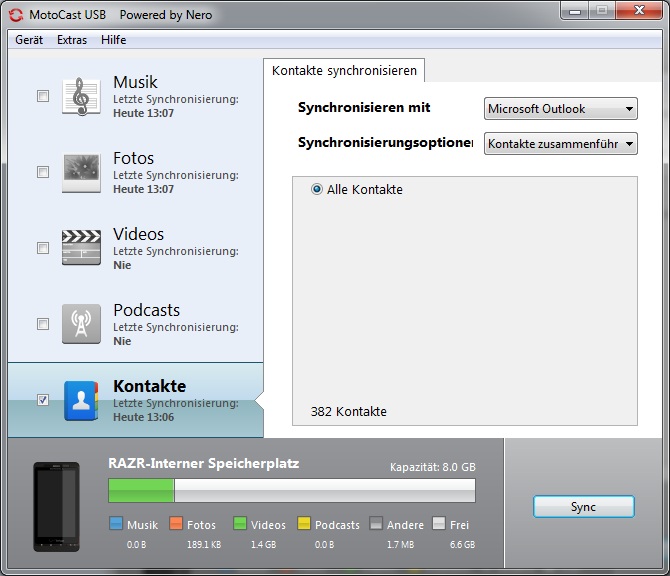
Task: Click the Musik treble clef icon
Action: [81, 96]
